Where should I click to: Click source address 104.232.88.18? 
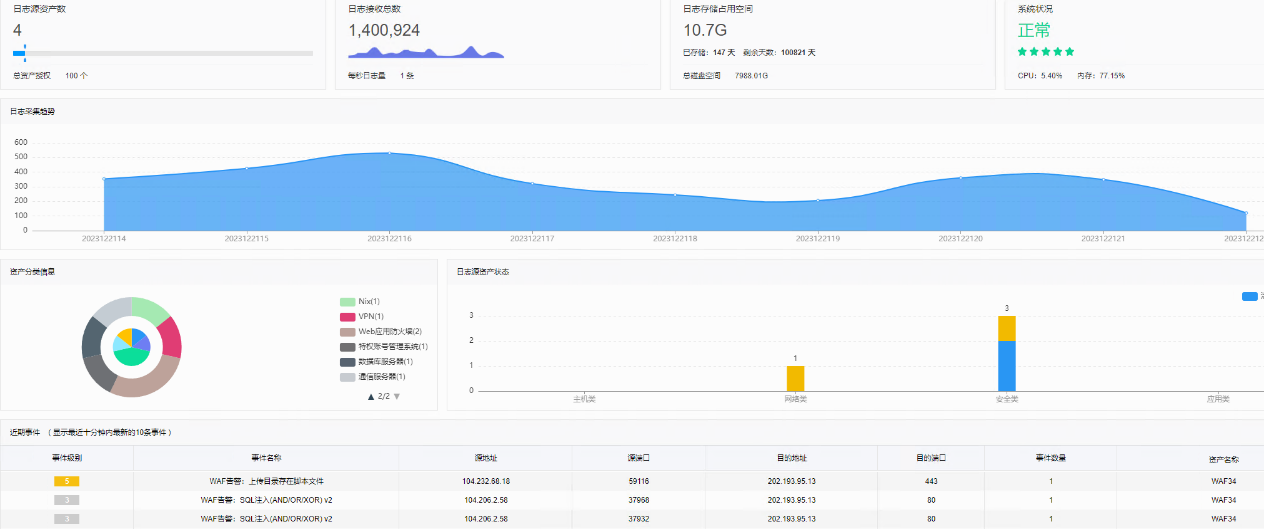click(x=486, y=481)
